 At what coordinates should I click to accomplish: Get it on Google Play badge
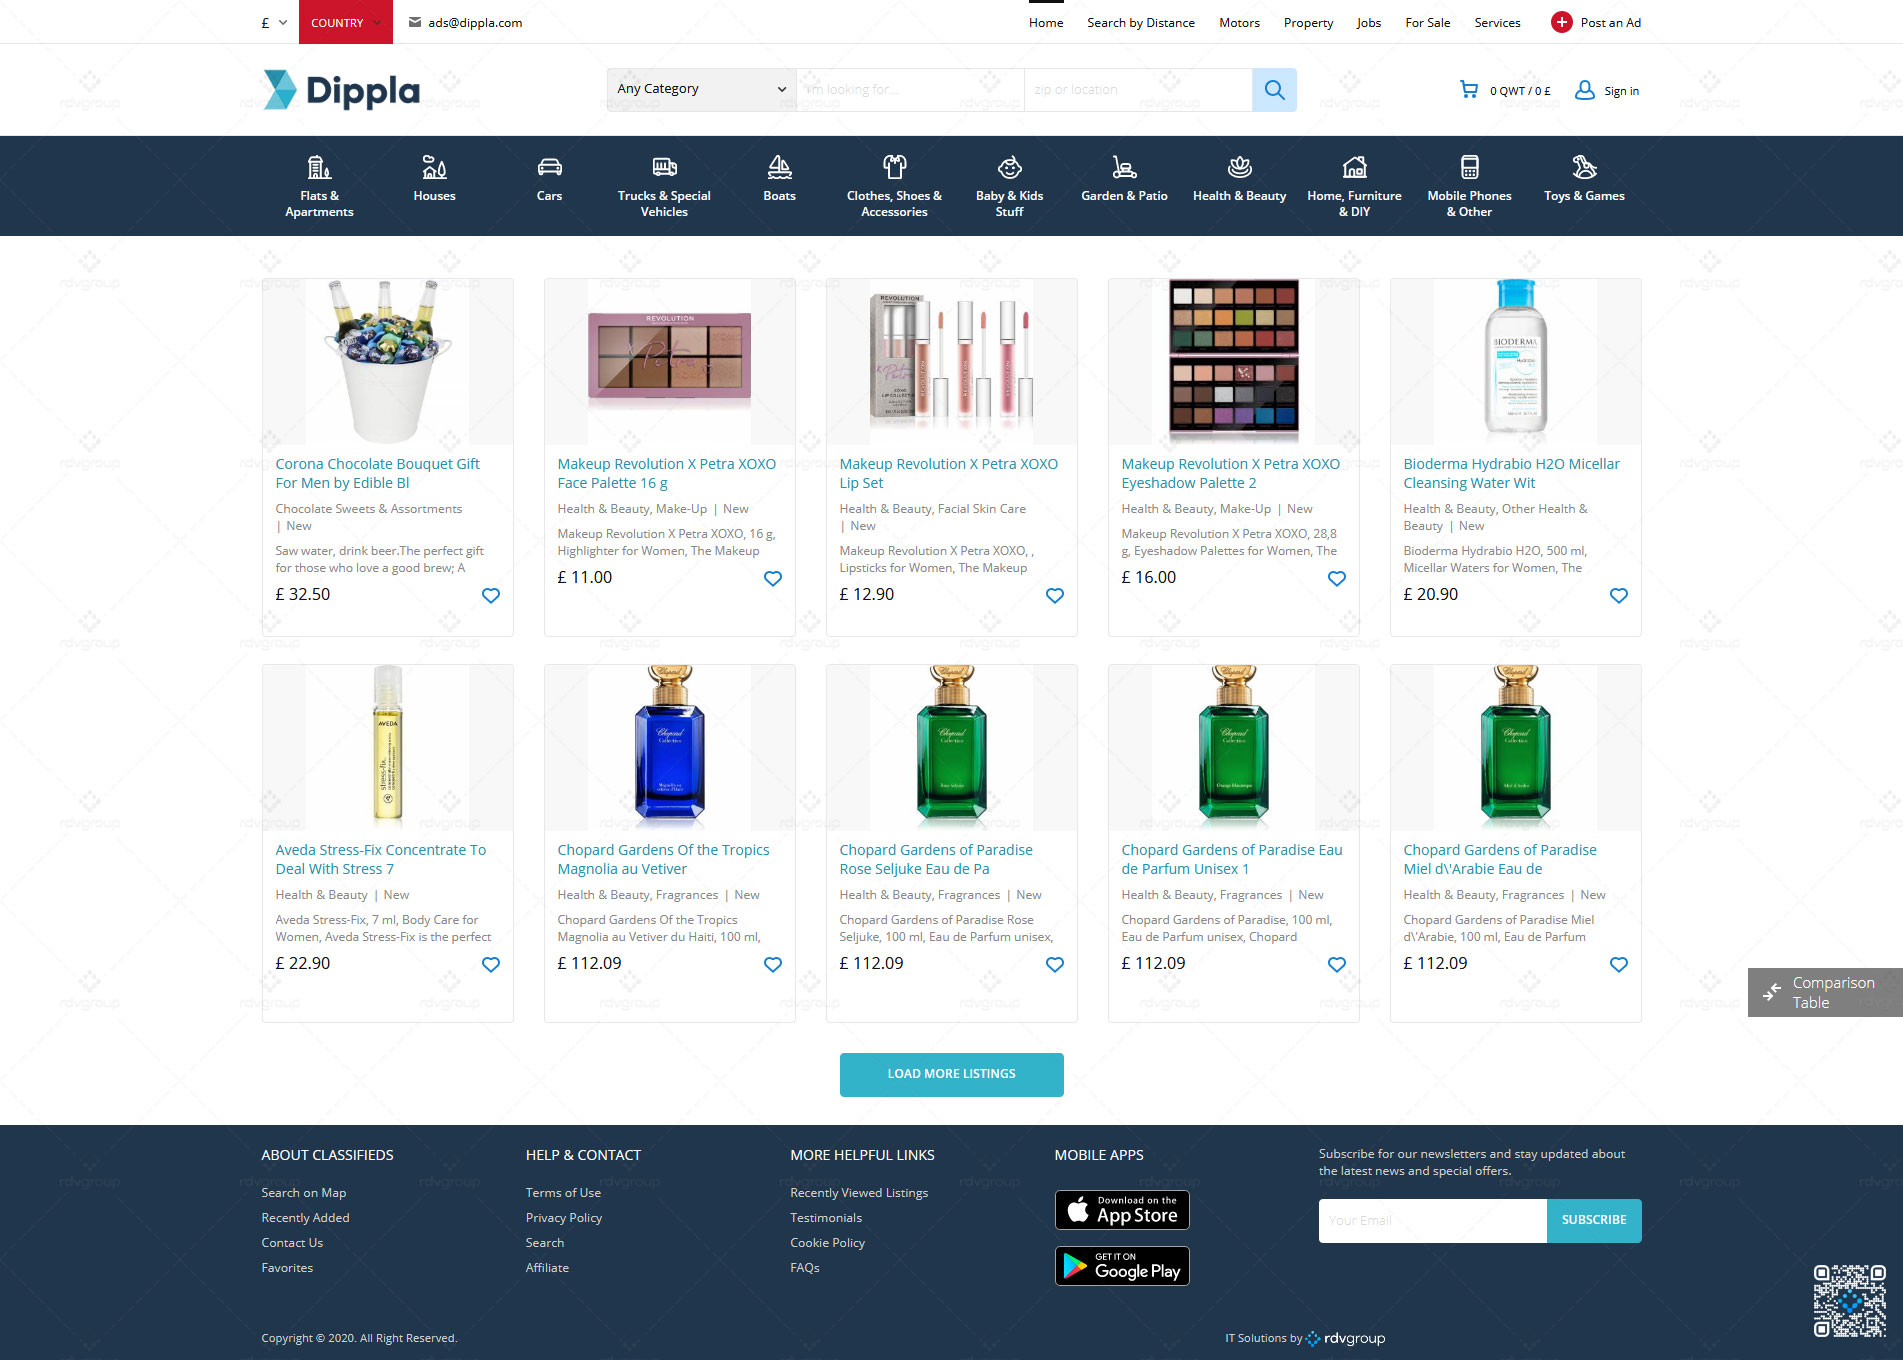click(x=1122, y=1266)
